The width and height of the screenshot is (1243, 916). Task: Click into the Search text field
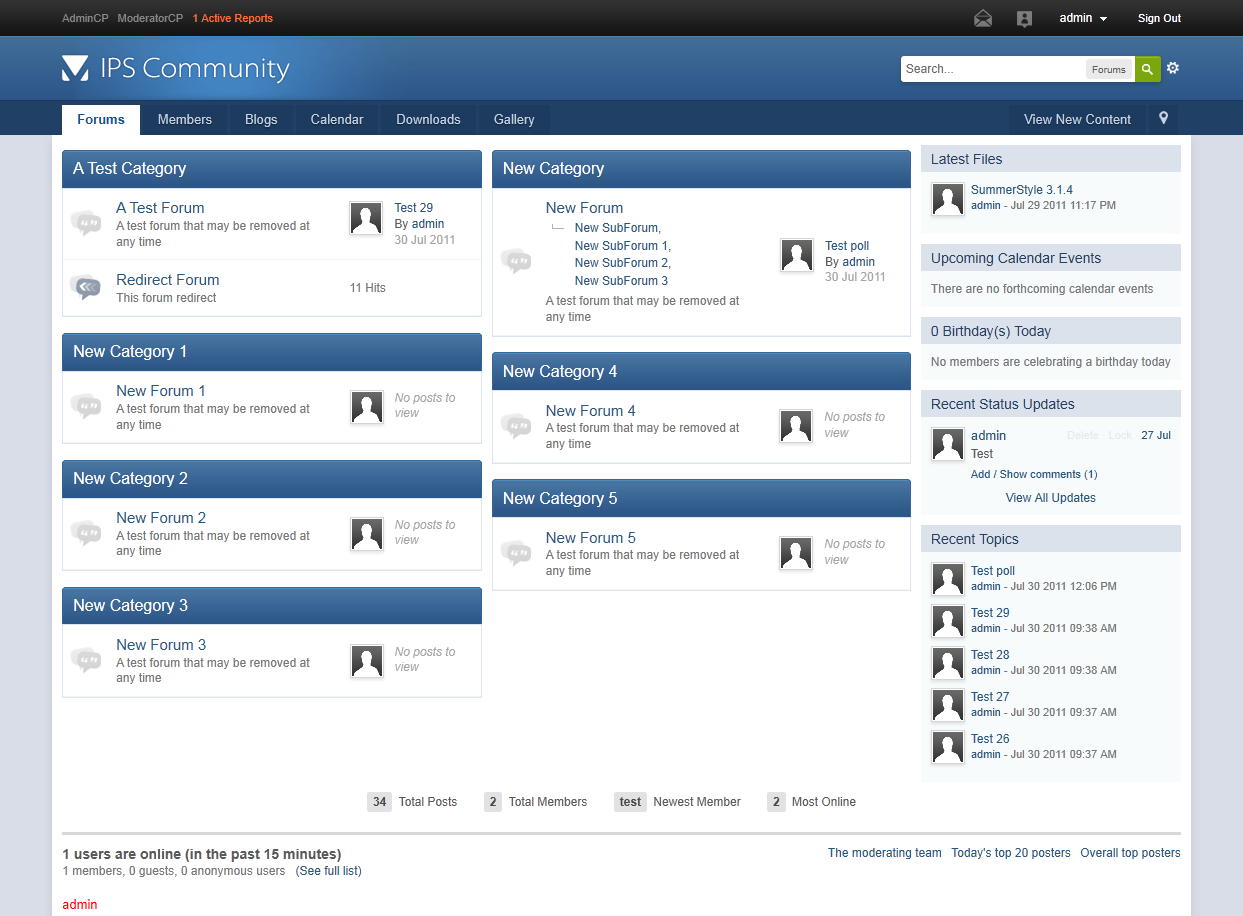pyautogui.click(x=992, y=69)
